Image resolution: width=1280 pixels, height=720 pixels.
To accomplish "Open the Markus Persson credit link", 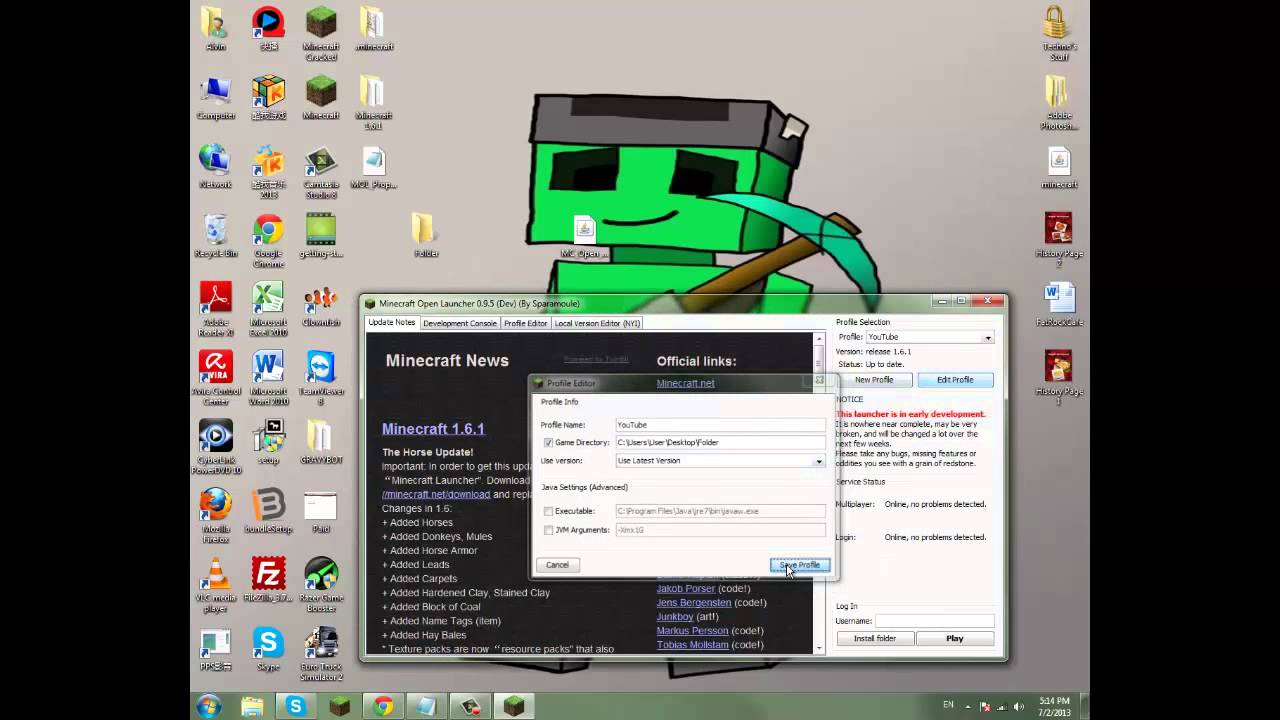I will (x=692, y=630).
